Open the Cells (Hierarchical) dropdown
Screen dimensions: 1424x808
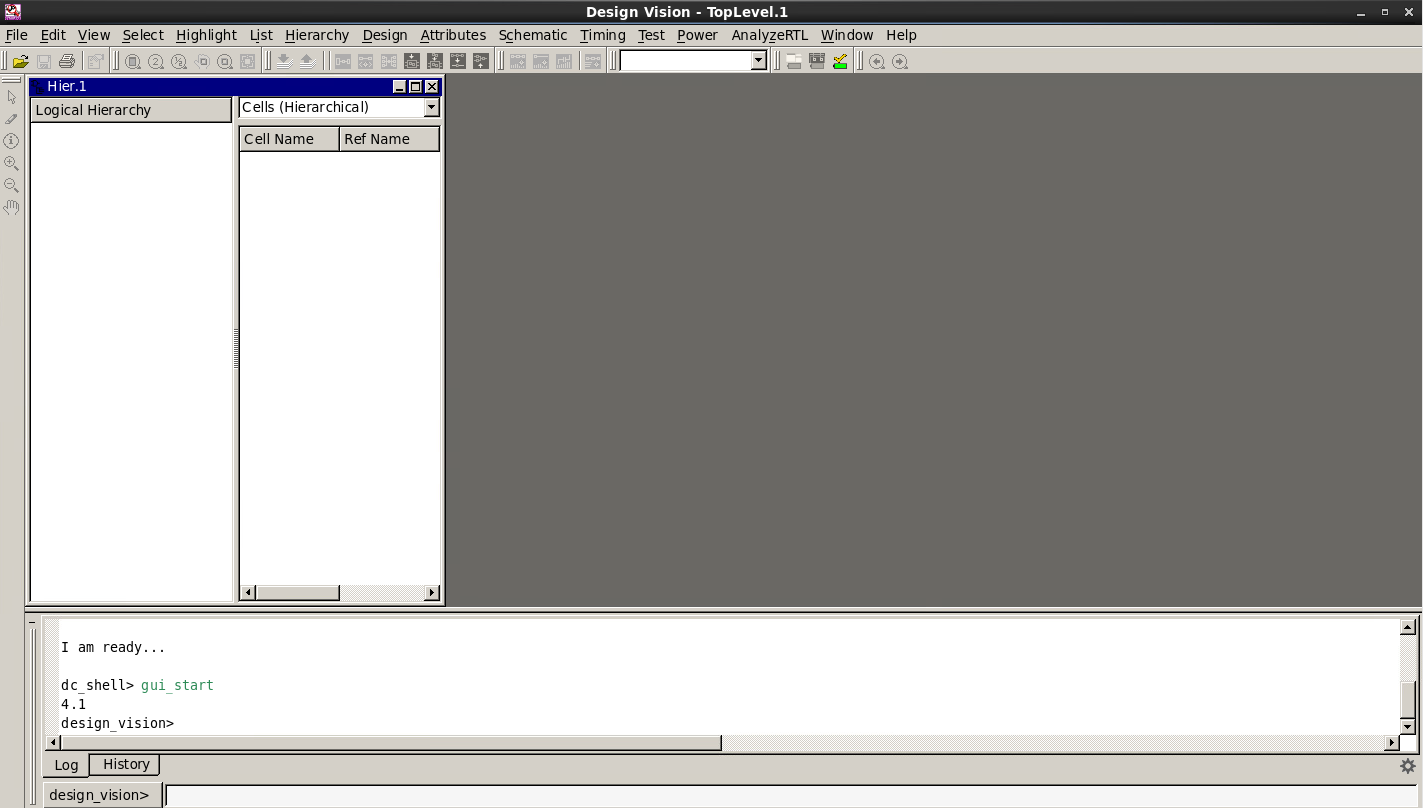point(430,107)
